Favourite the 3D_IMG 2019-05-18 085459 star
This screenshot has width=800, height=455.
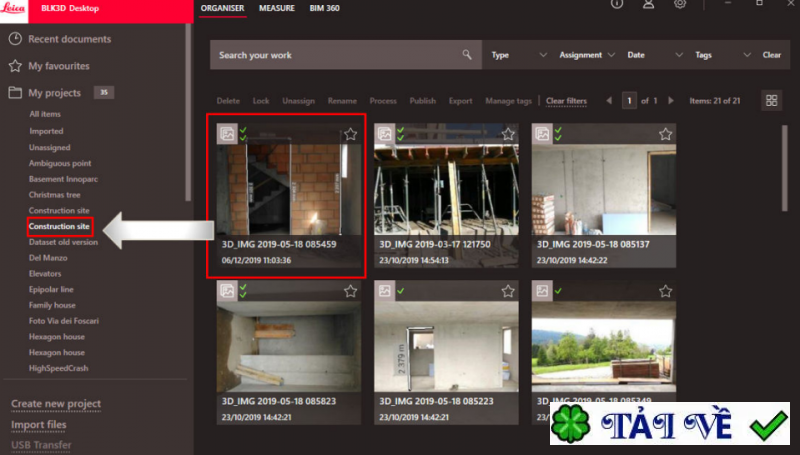click(350, 134)
